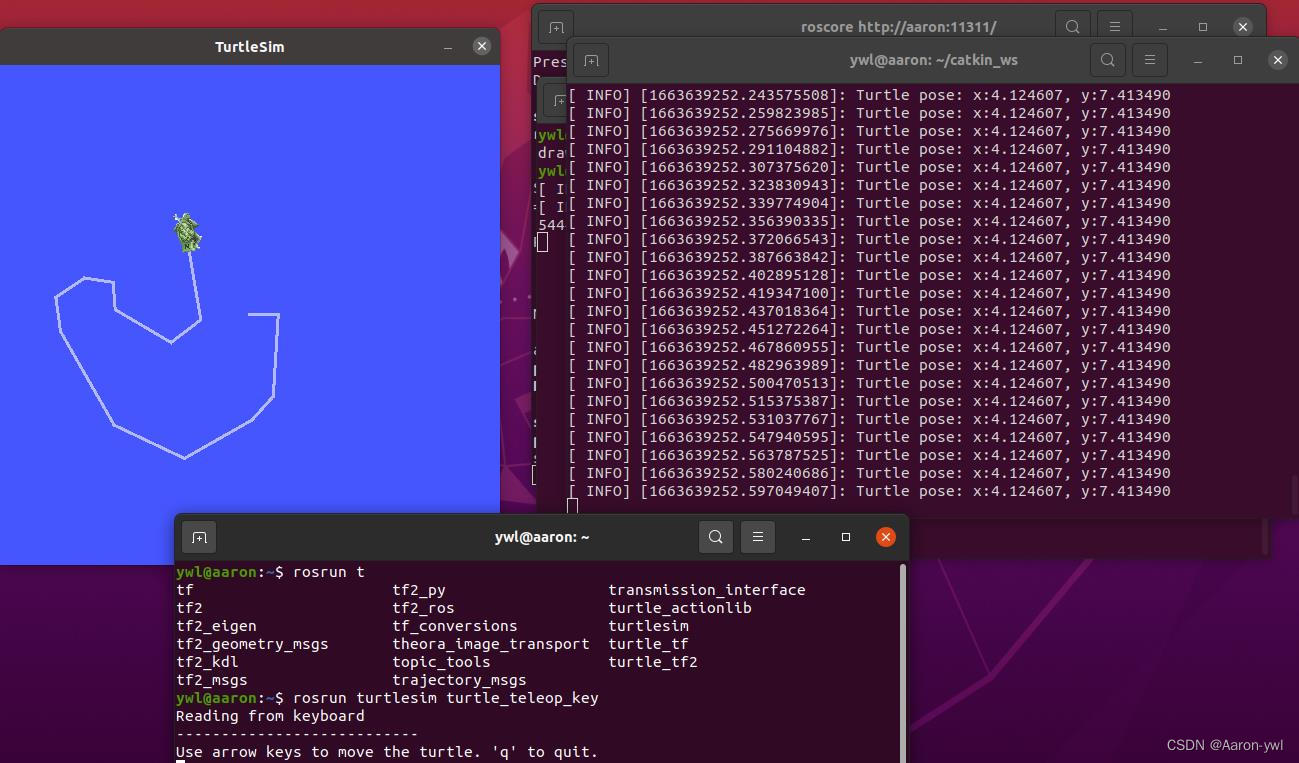Maximize the catkin_ws terminal window
1299x763 pixels.
1238,60
